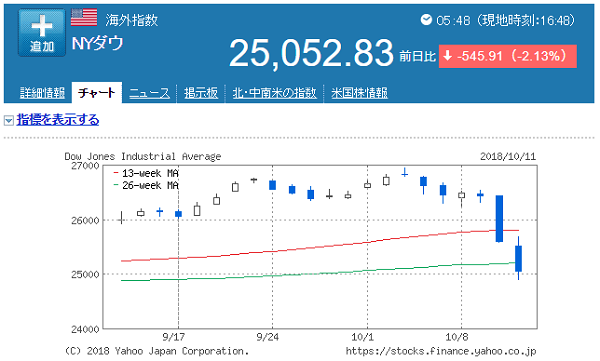Expand the 指標を表示する arrow toggle
The height and width of the screenshot is (361, 600).
tap(9, 121)
